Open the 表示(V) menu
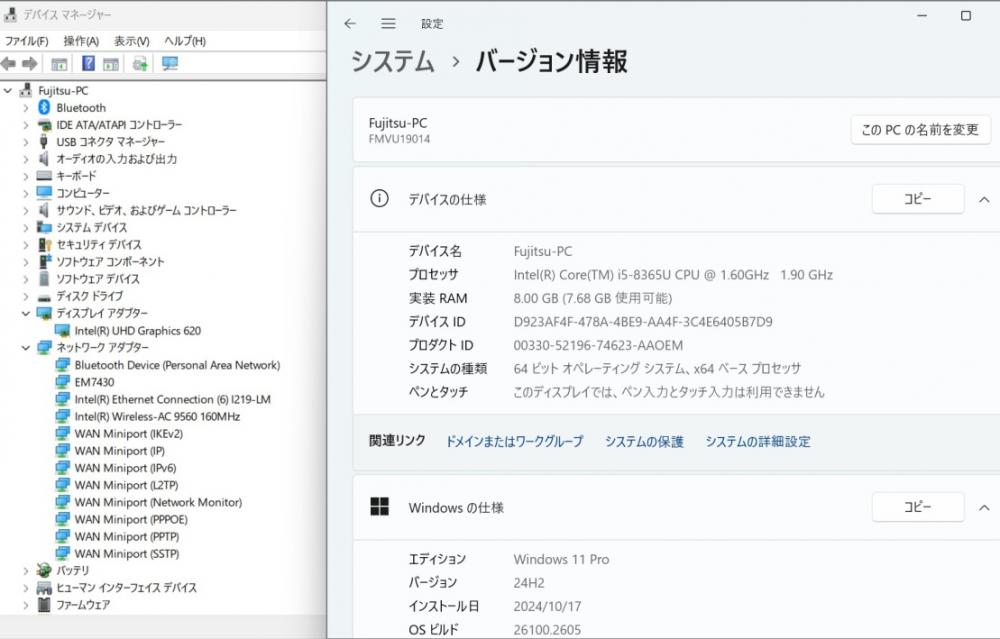 131,41
